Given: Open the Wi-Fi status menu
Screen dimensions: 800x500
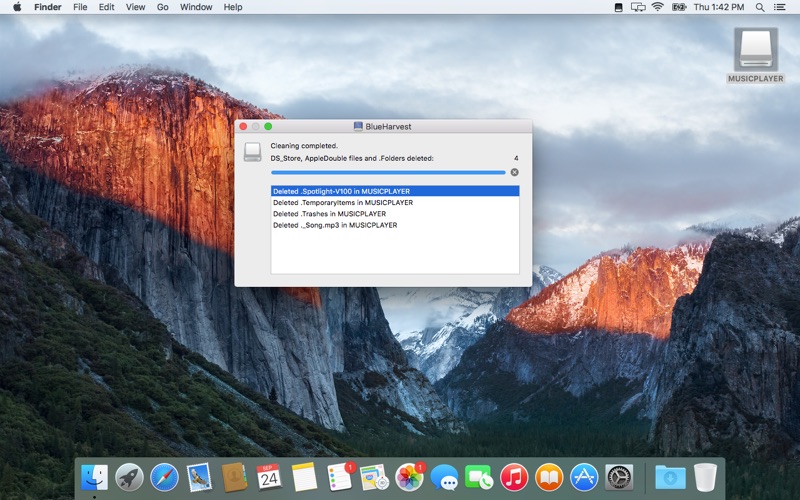Looking at the screenshot, I should [x=657, y=7].
